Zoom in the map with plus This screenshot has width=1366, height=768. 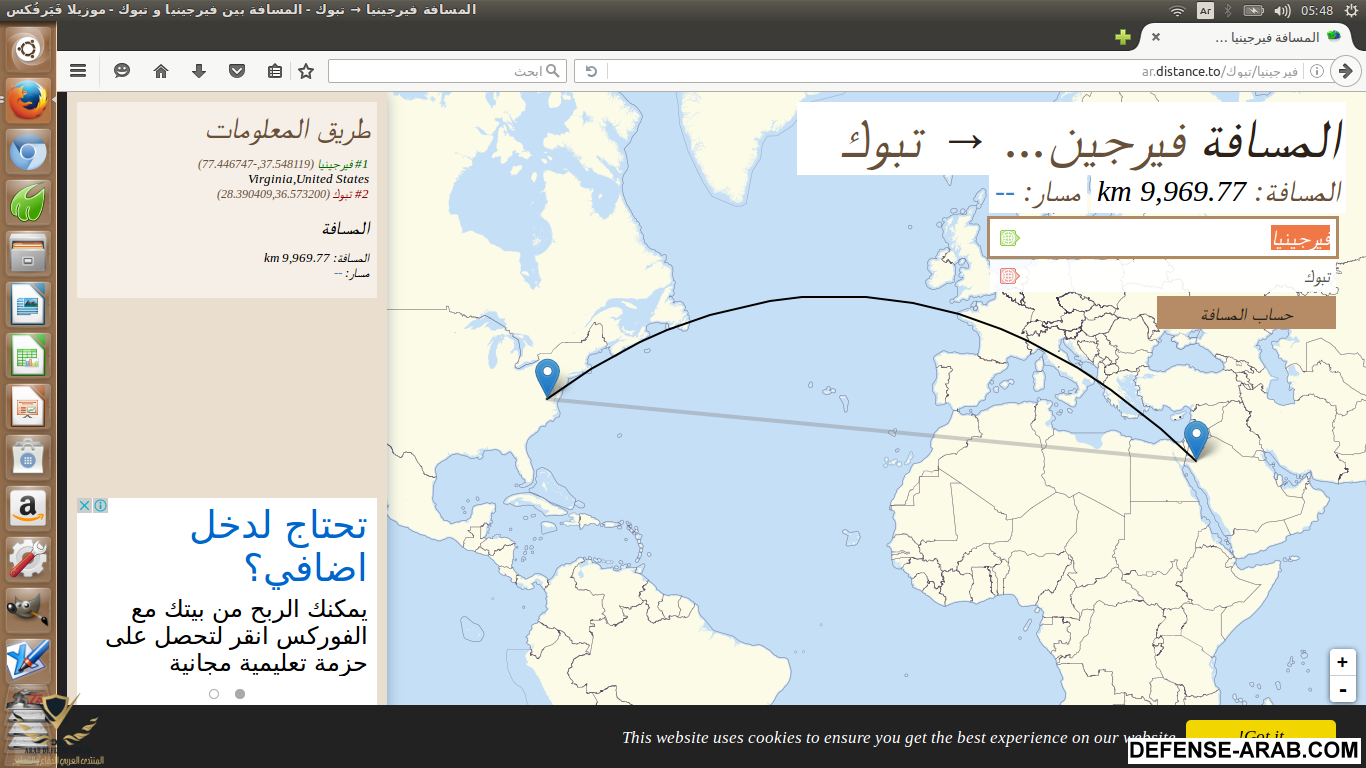[1342, 662]
